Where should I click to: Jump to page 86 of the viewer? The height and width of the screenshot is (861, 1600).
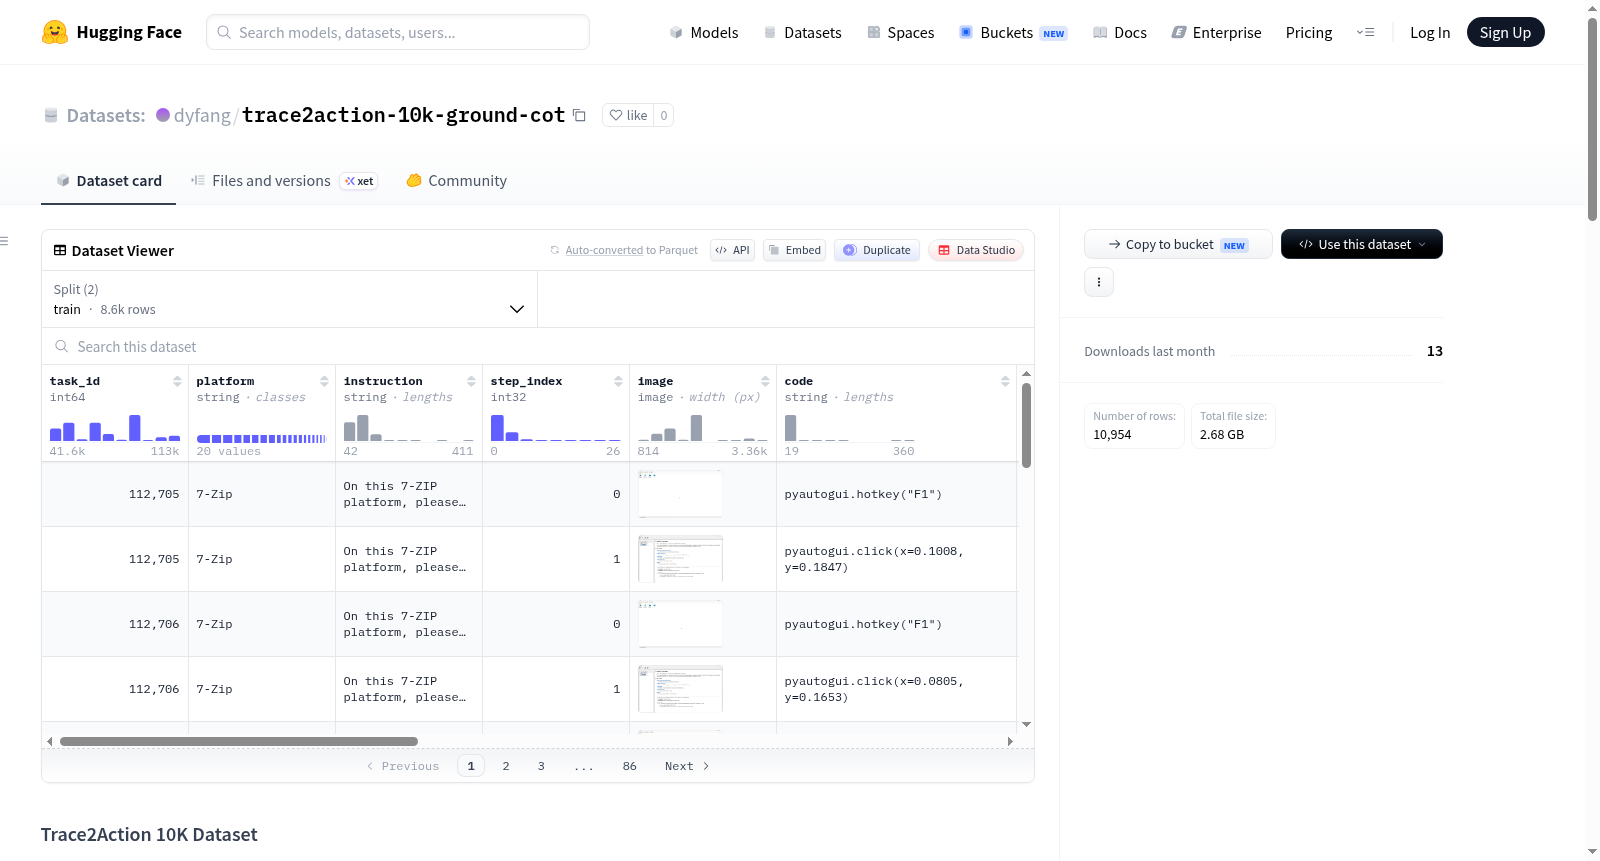[629, 766]
